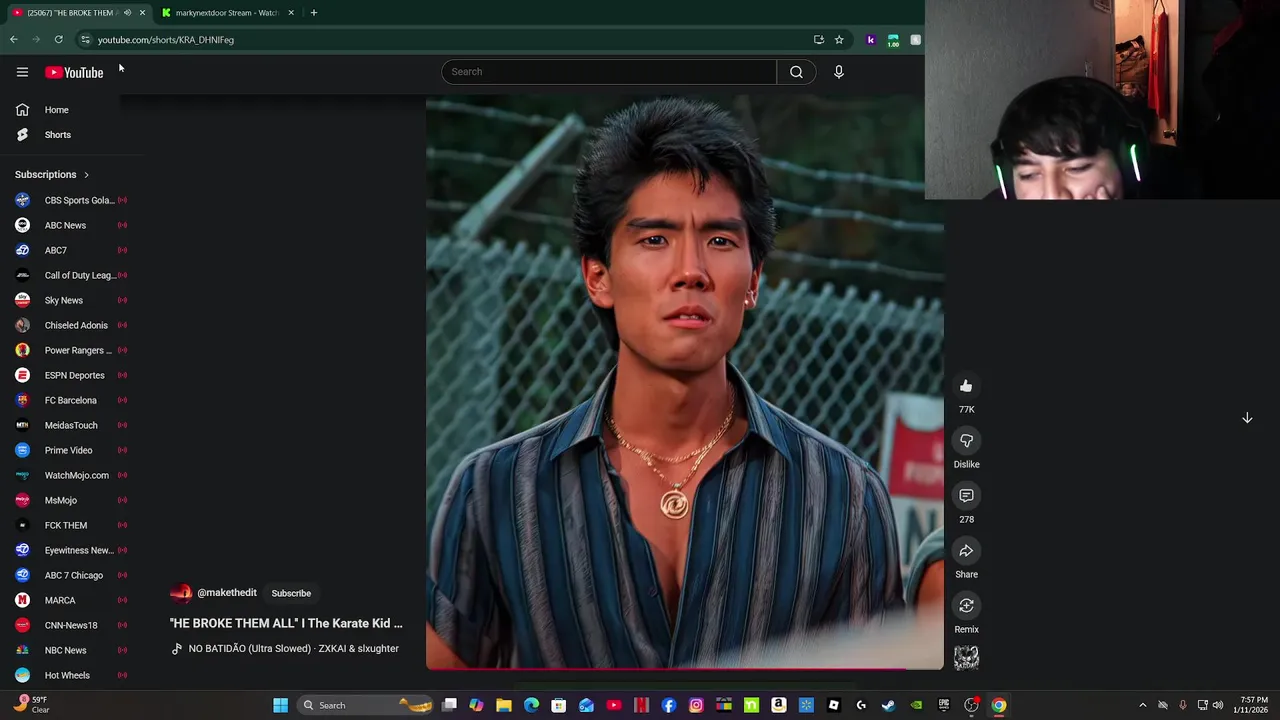Bookmark this page with star icon
The height and width of the screenshot is (720, 1280).
pyautogui.click(x=839, y=40)
